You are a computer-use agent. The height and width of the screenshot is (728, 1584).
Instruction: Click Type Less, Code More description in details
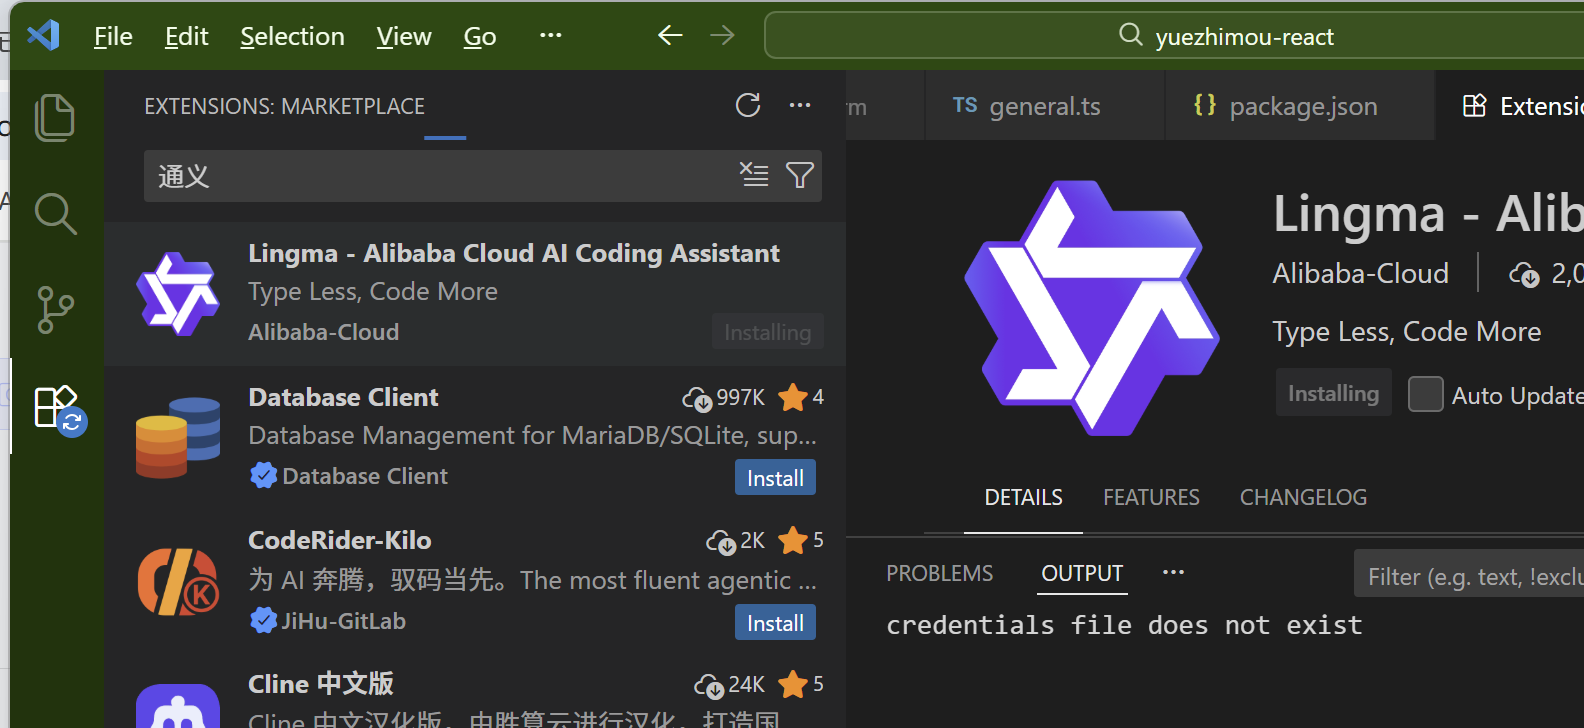1406,331
